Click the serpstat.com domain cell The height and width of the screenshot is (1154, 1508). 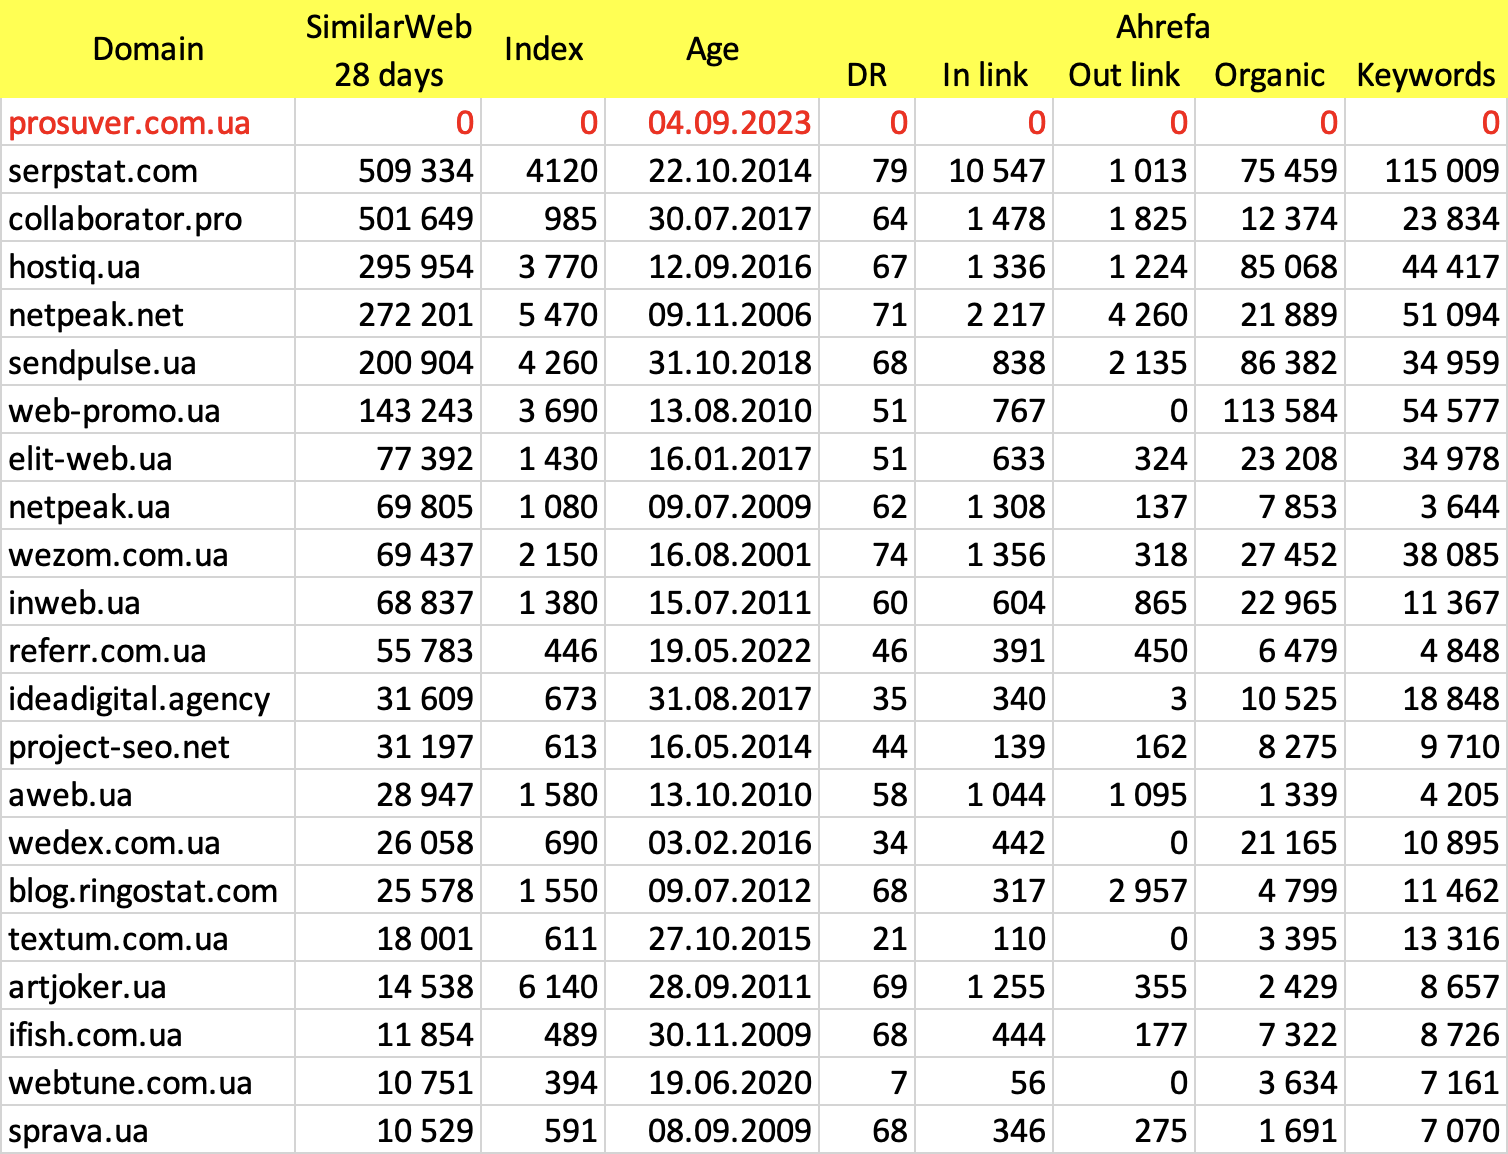pos(103,171)
